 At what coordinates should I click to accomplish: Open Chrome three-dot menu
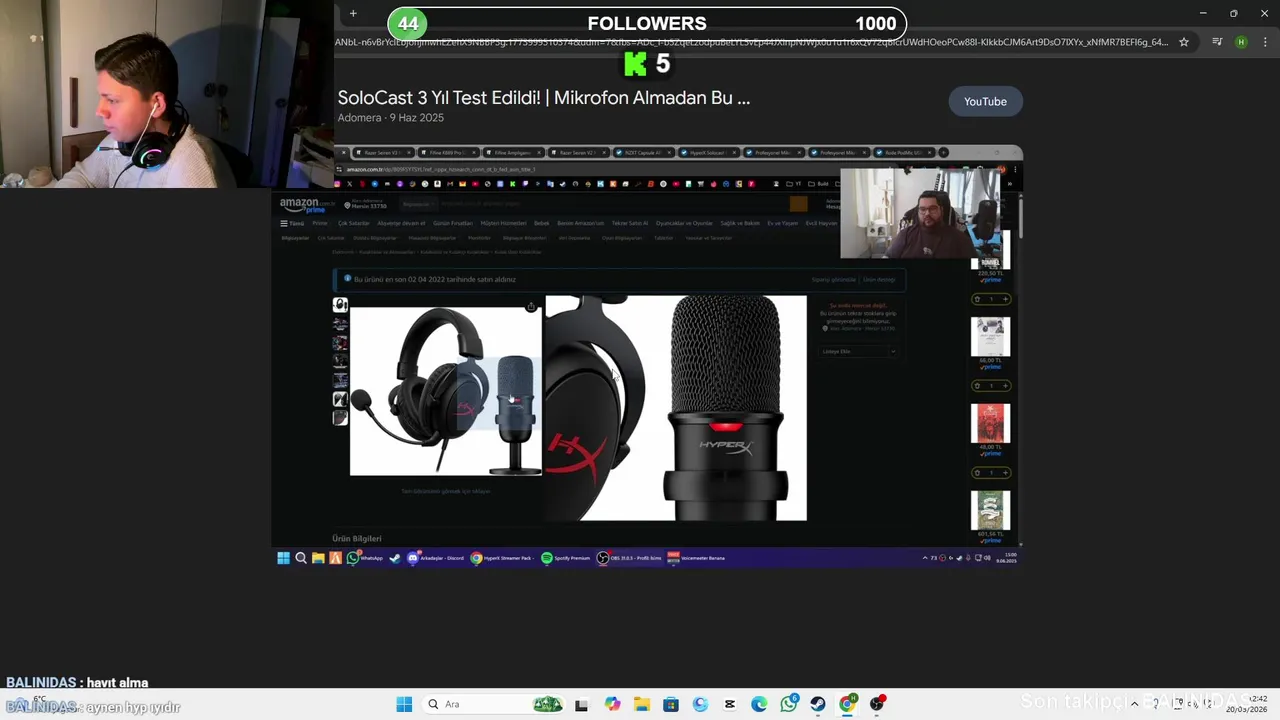(x=1265, y=42)
